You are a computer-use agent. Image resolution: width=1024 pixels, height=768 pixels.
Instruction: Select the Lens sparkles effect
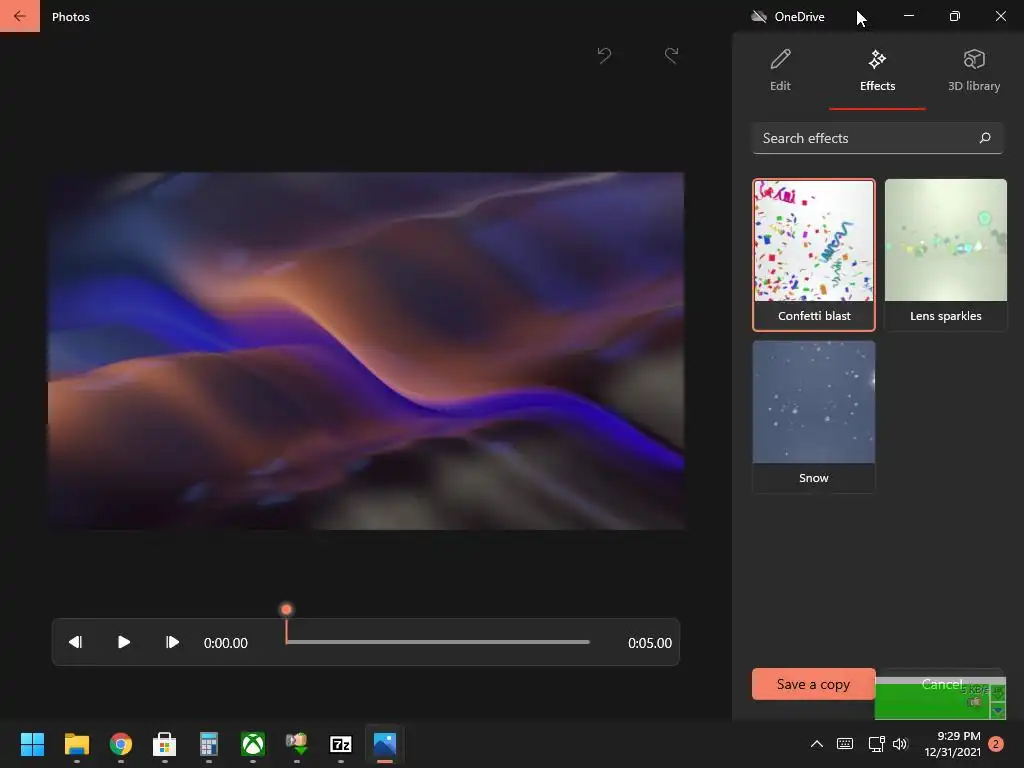click(x=946, y=255)
